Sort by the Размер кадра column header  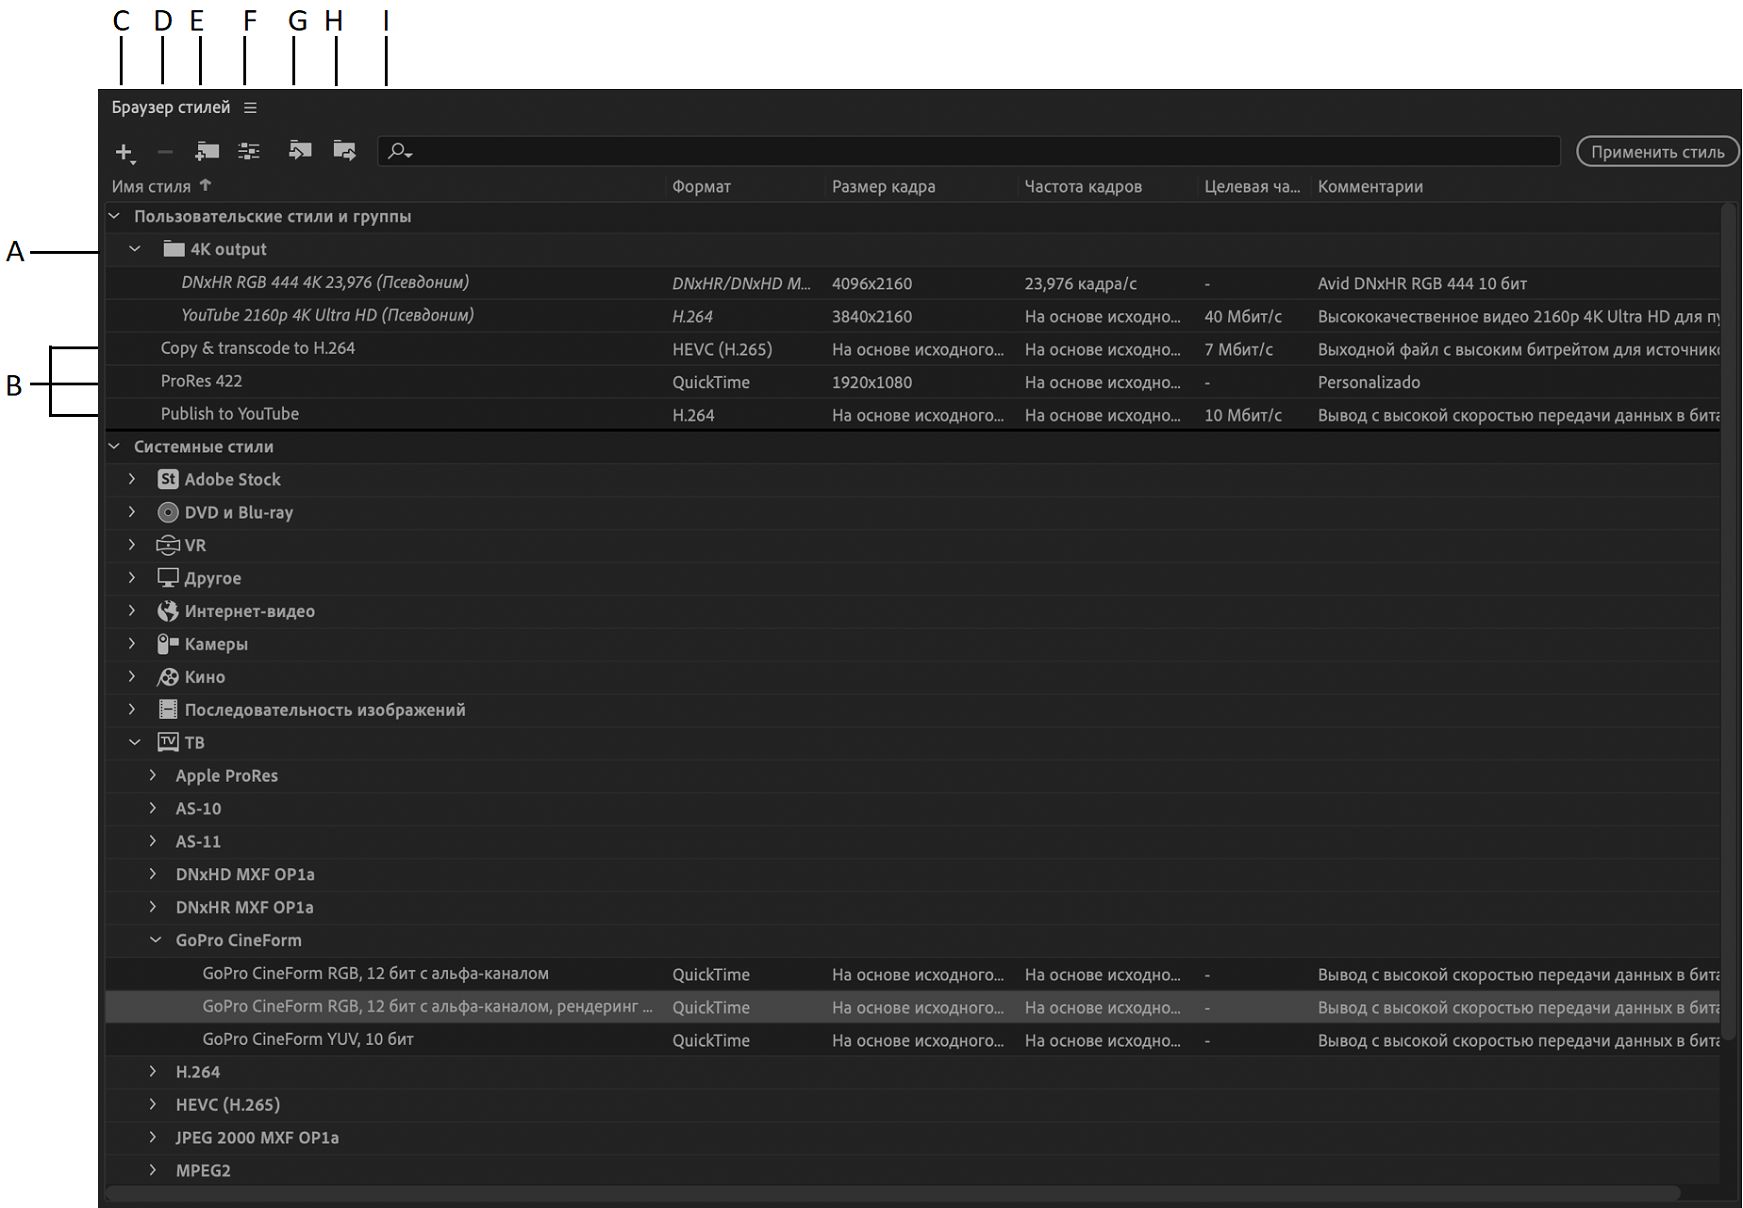click(884, 186)
